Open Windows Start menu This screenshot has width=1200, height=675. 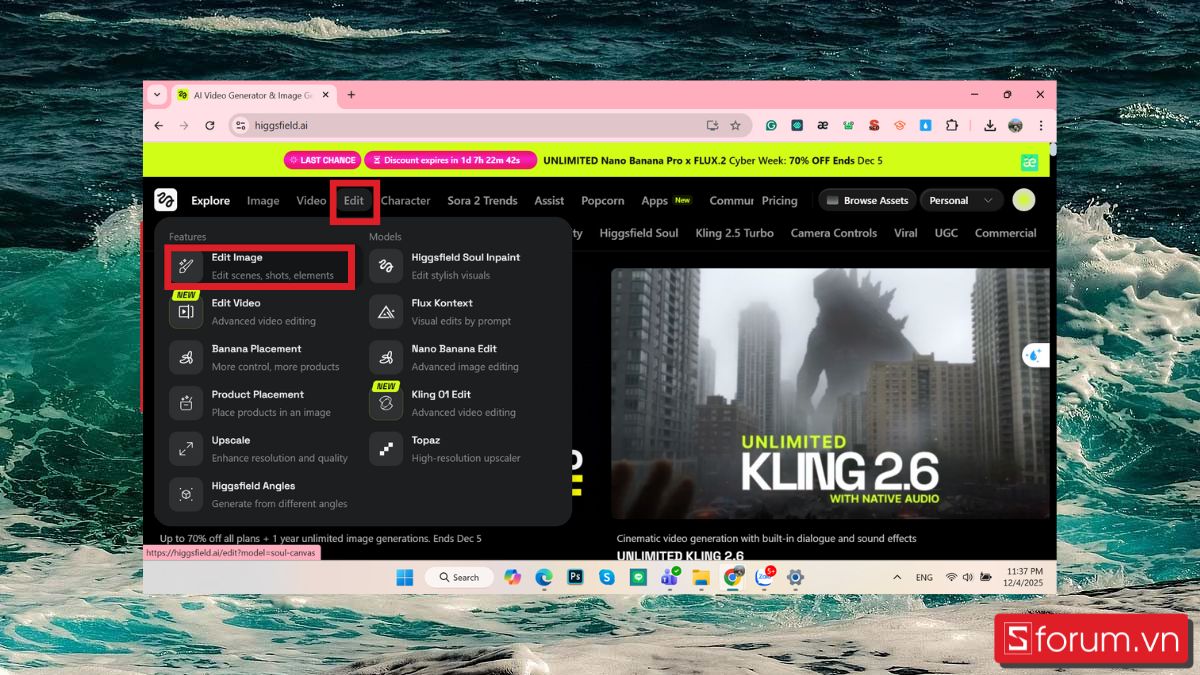coord(405,577)
